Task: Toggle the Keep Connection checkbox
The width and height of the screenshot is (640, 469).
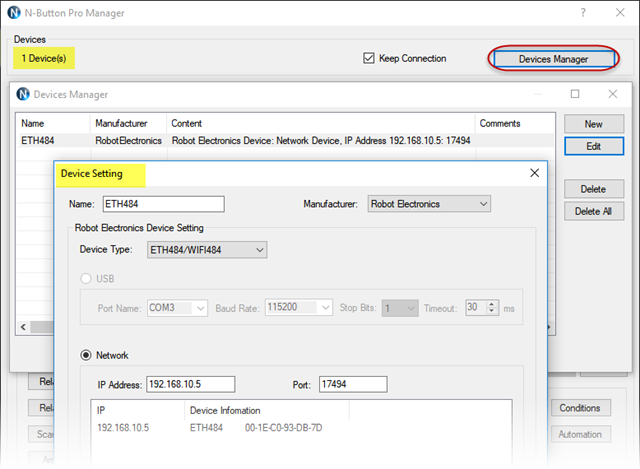Action: tap(369, 58)
